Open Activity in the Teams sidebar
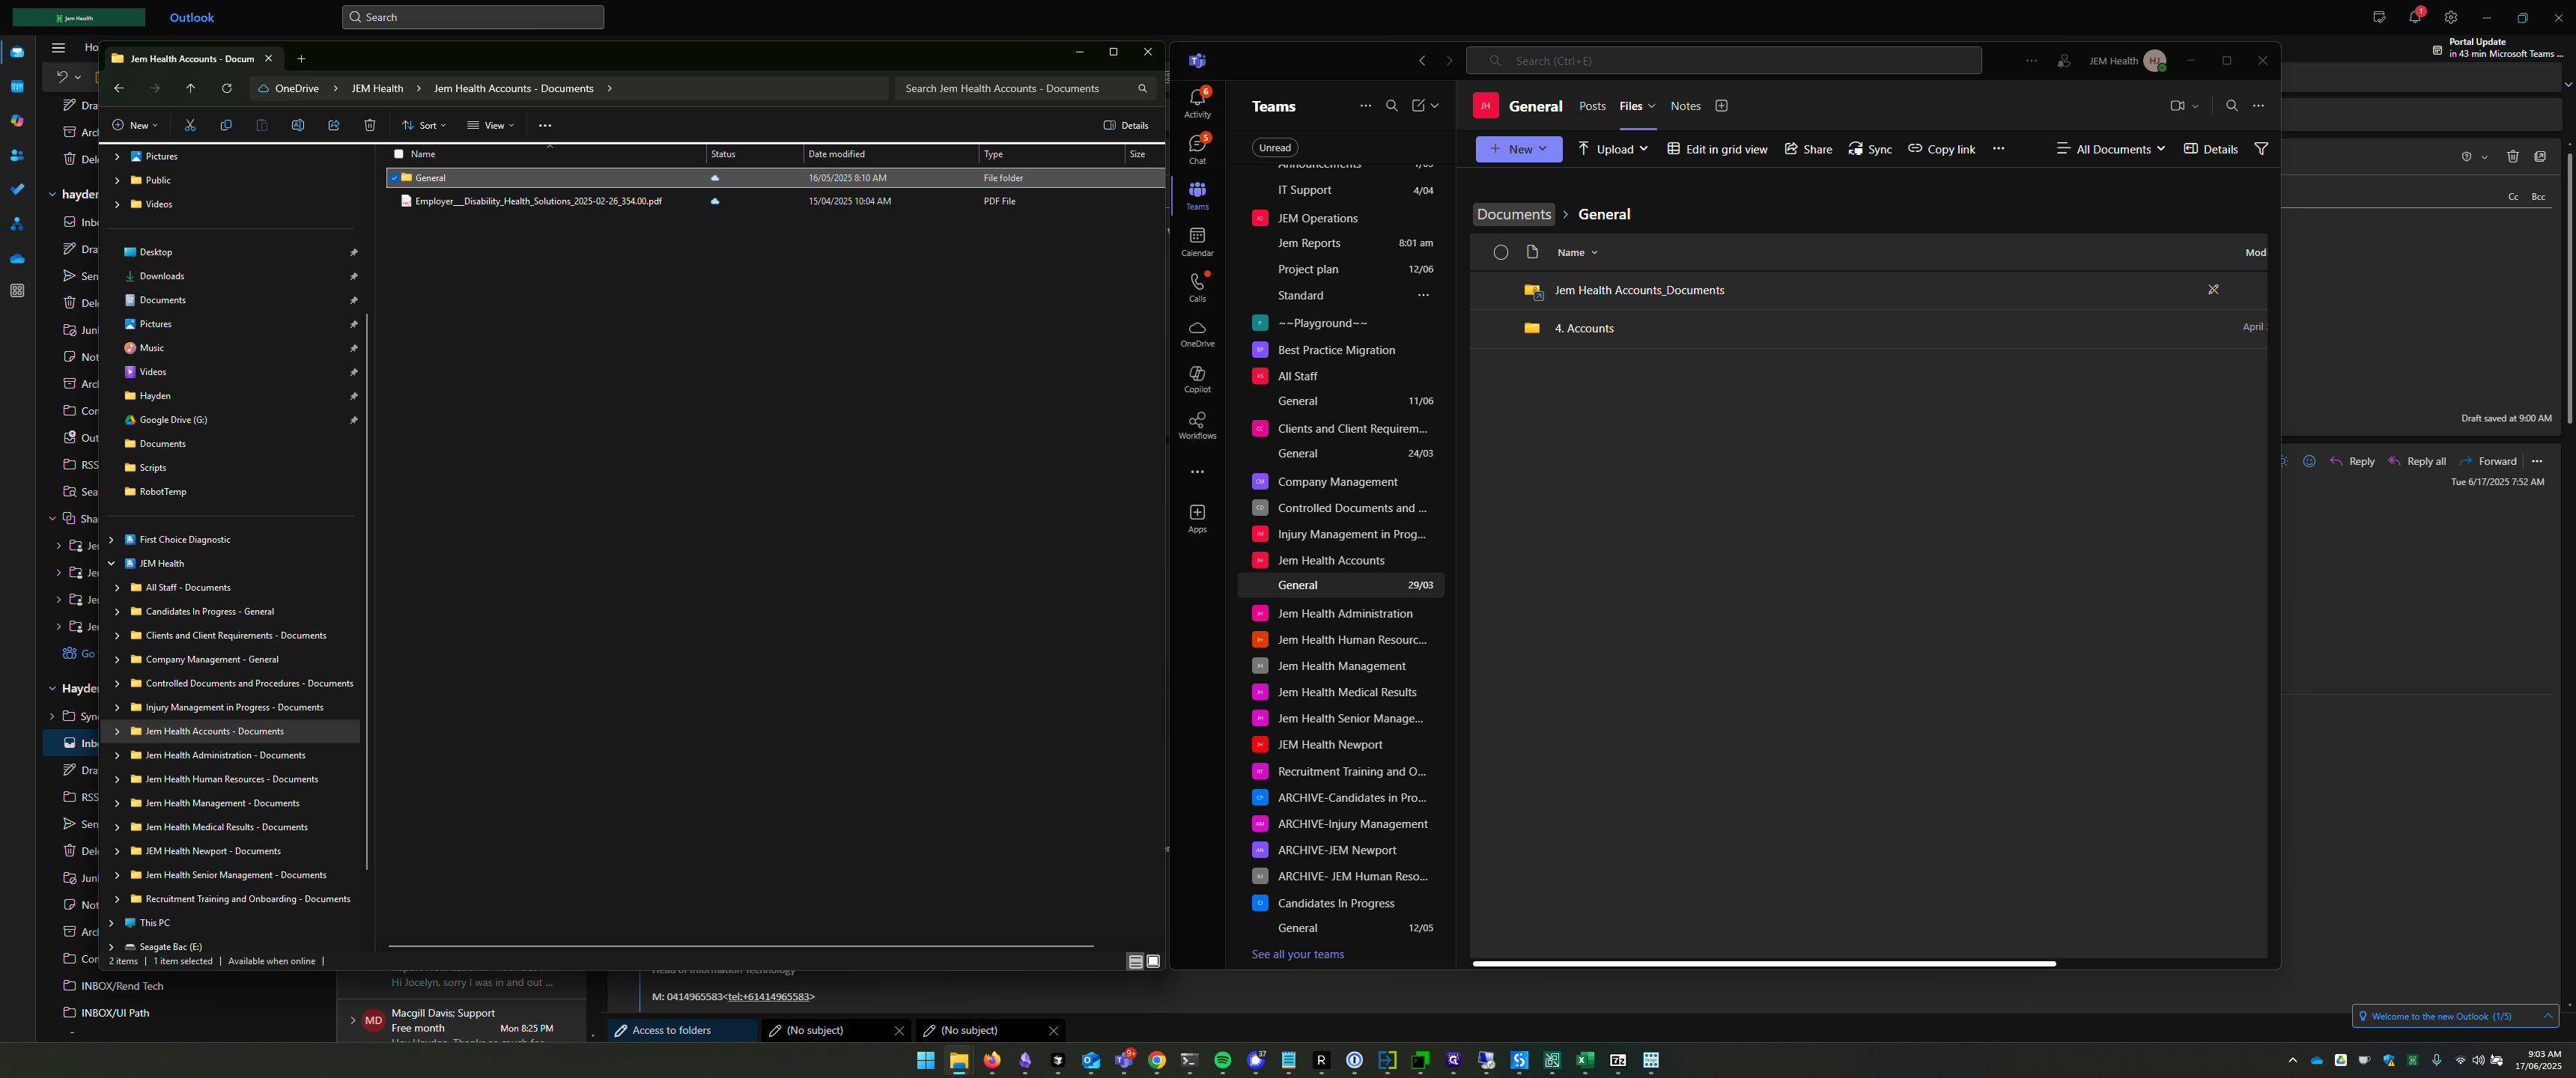This screenshot has width=2576, height=1078. coord(1197,103)
